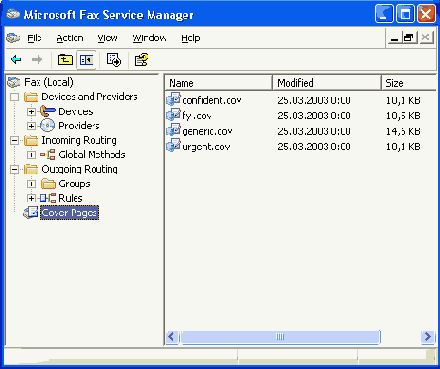This screenshot has width=440, height=369.
Task: Click the fyi.cov file icon
Action: pos(173,115)
